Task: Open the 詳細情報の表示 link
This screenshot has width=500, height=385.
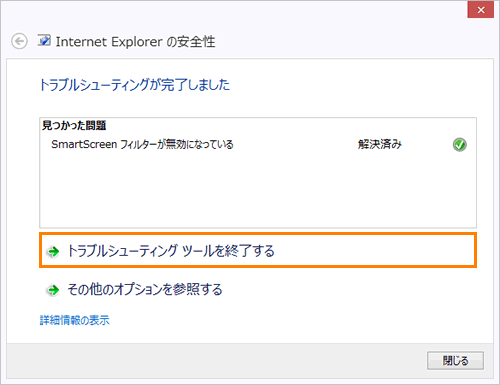Action: (75, 320)
